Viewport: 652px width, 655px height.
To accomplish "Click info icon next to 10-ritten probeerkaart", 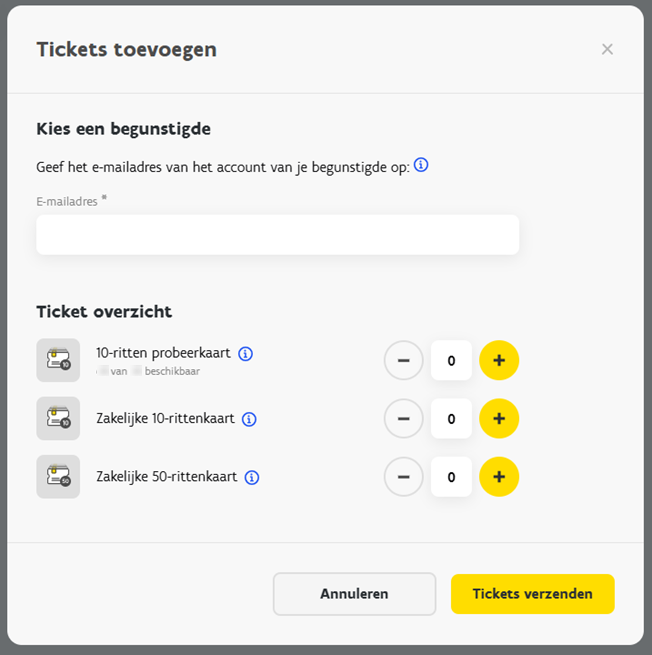I will click(246, 353).
